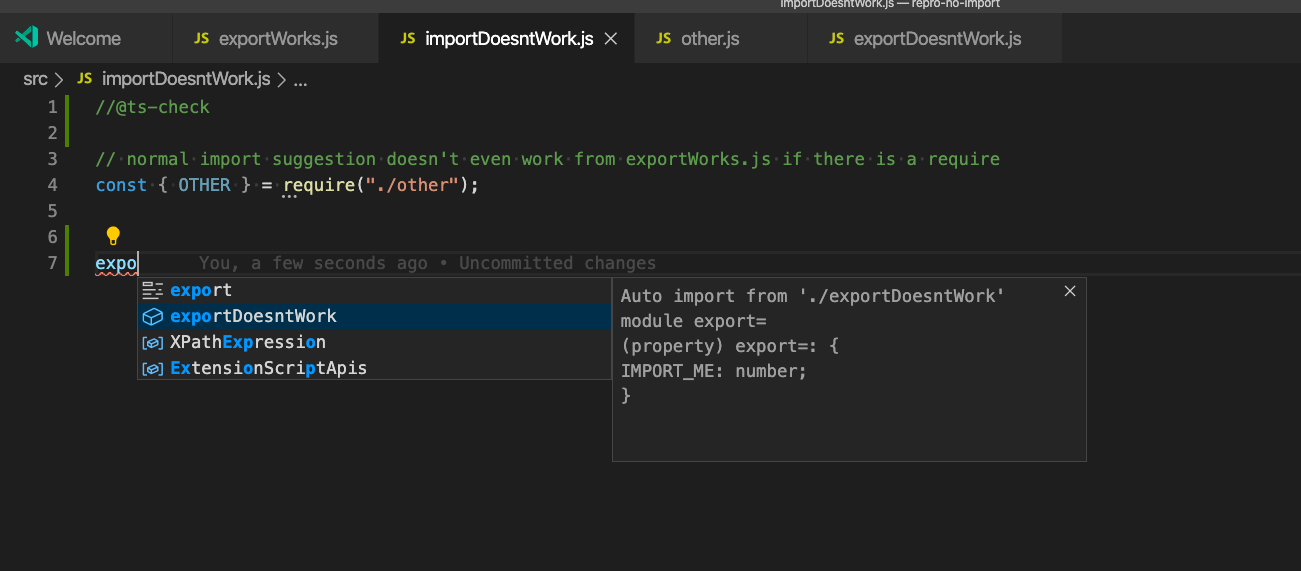The image size is (1301, 571).
Task: Click 'IMPORT_ME: number;' in details panel
Action: click(713, 371)
